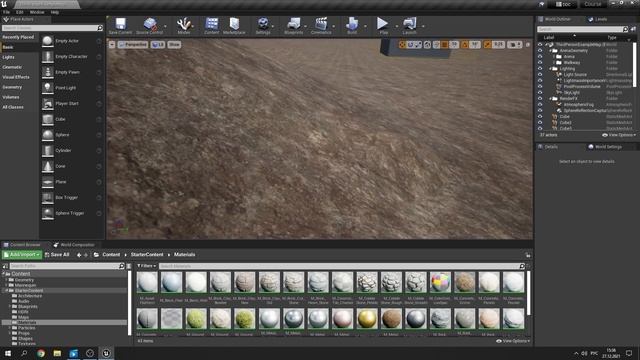Select the Cylinder shape in Place Actors
Image resolution: width=640 pixels, height=360 pixels.
point(72,150)
